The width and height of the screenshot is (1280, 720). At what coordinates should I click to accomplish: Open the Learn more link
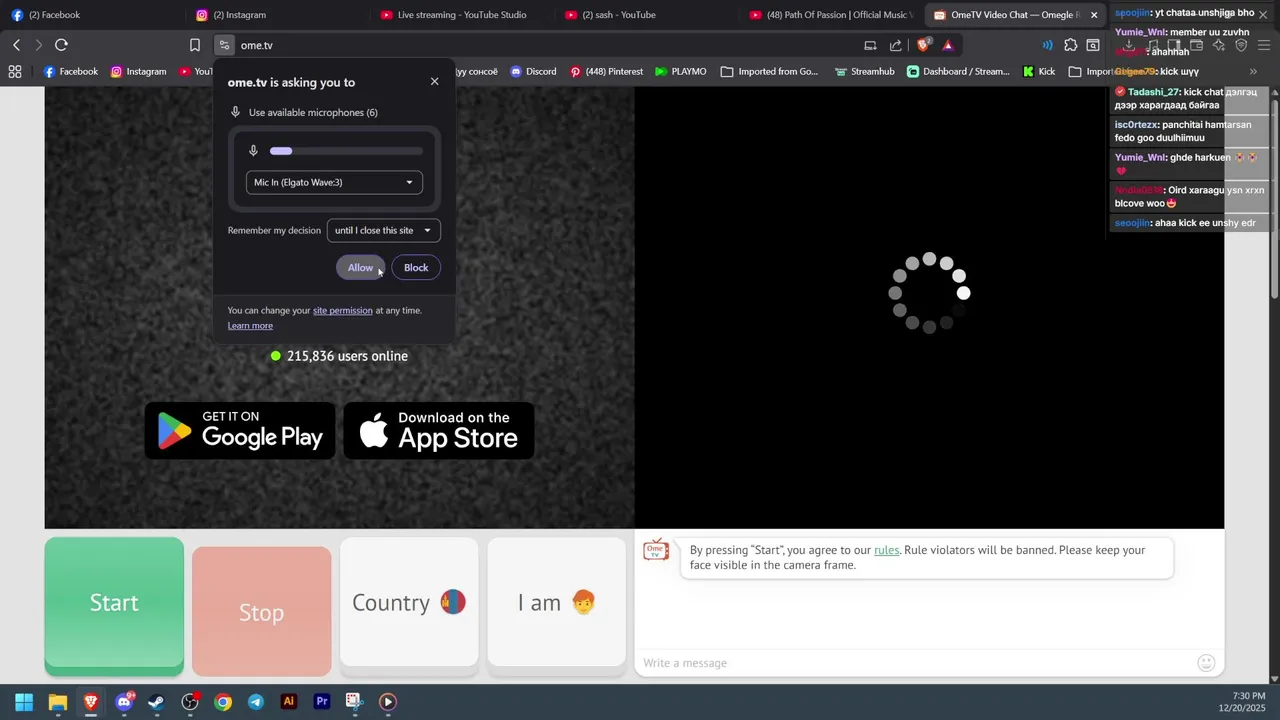250,325
